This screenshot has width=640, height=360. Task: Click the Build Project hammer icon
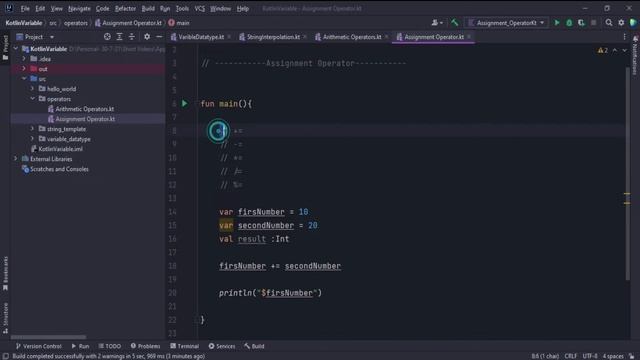click(x=454, y=23)
